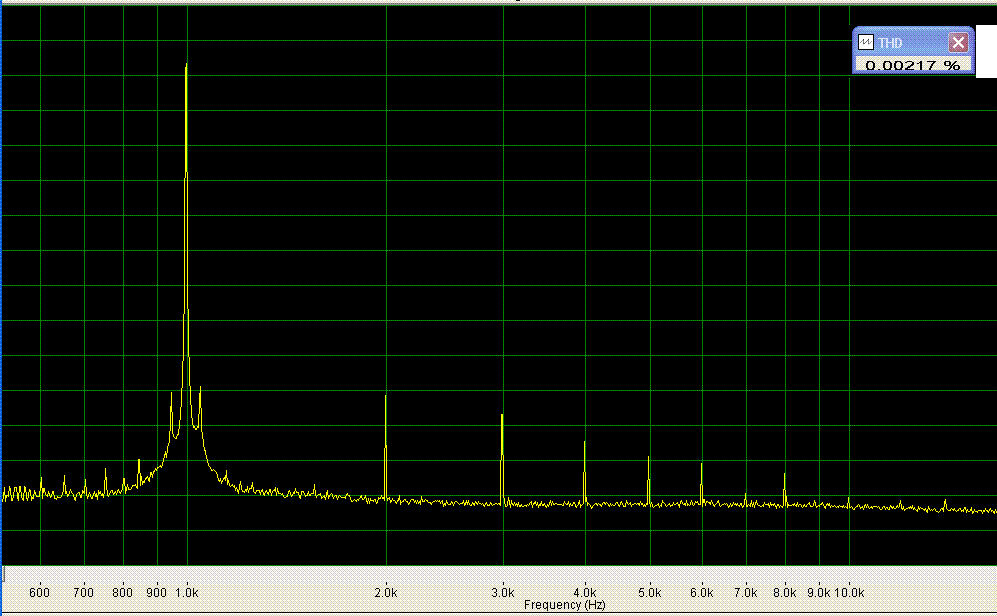Close the THD readout window
Viewport: 997px width, 616px height.
(x=958, y=43)
